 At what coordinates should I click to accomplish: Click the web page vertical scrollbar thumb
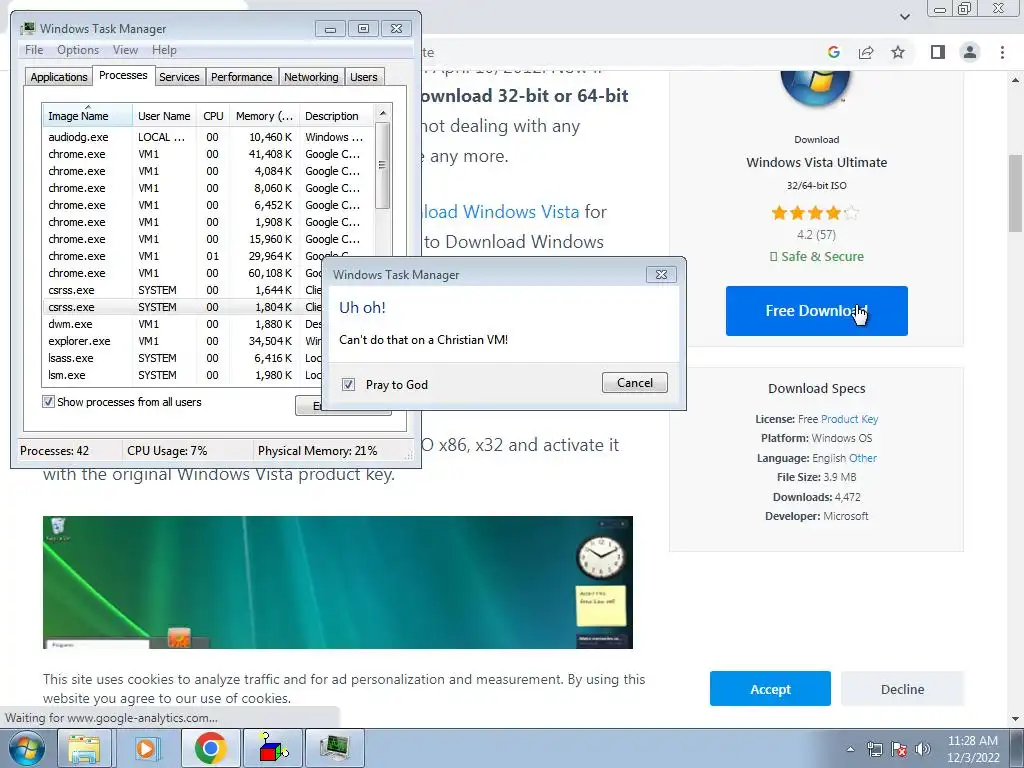pos(1015,193)
